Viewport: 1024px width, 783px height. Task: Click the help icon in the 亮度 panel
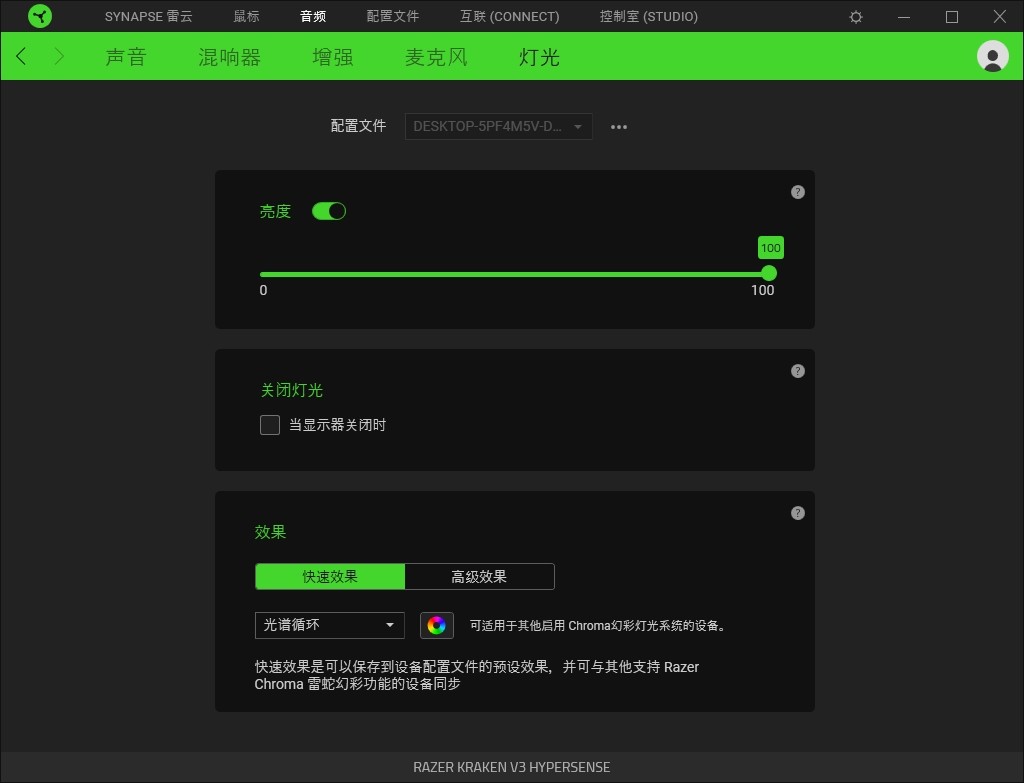797,192
